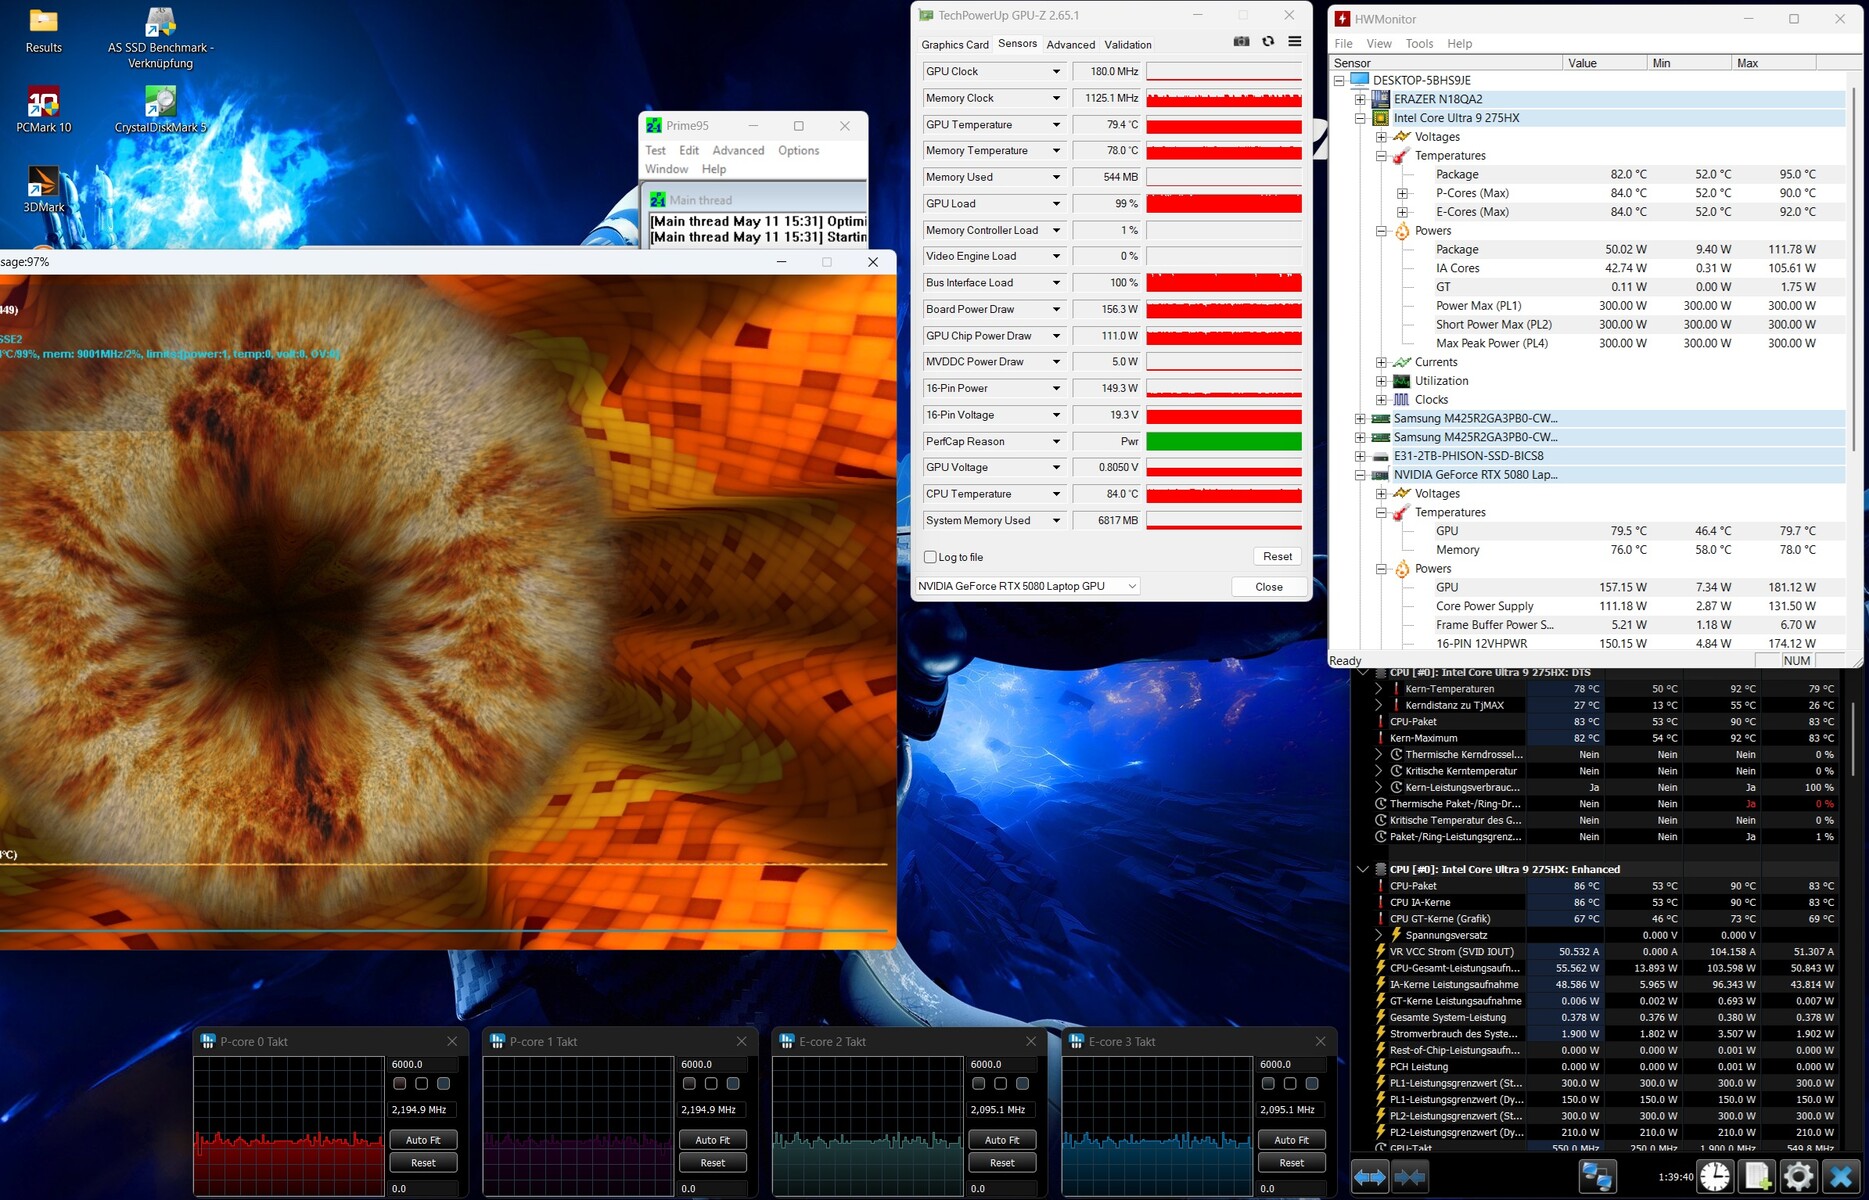Click the HWiNFO network computers icon
This screenshot has width=1869, height=1200.
[1597, 1177]
